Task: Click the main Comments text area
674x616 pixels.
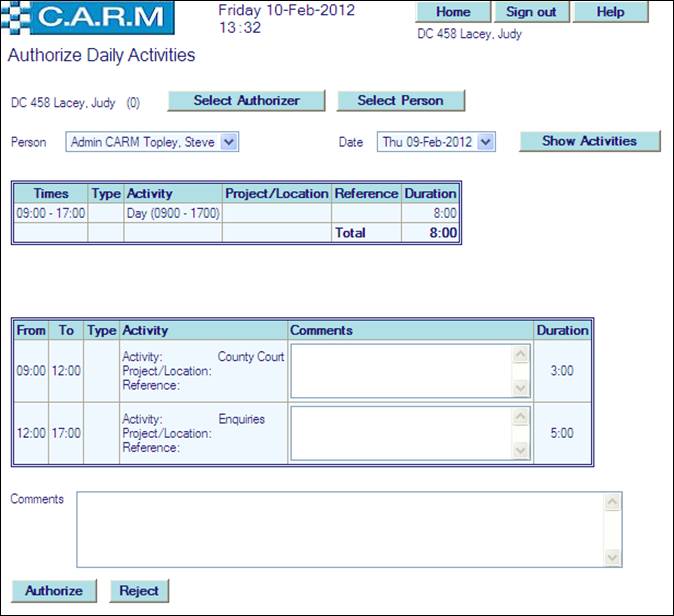Action: click(341, 529)
